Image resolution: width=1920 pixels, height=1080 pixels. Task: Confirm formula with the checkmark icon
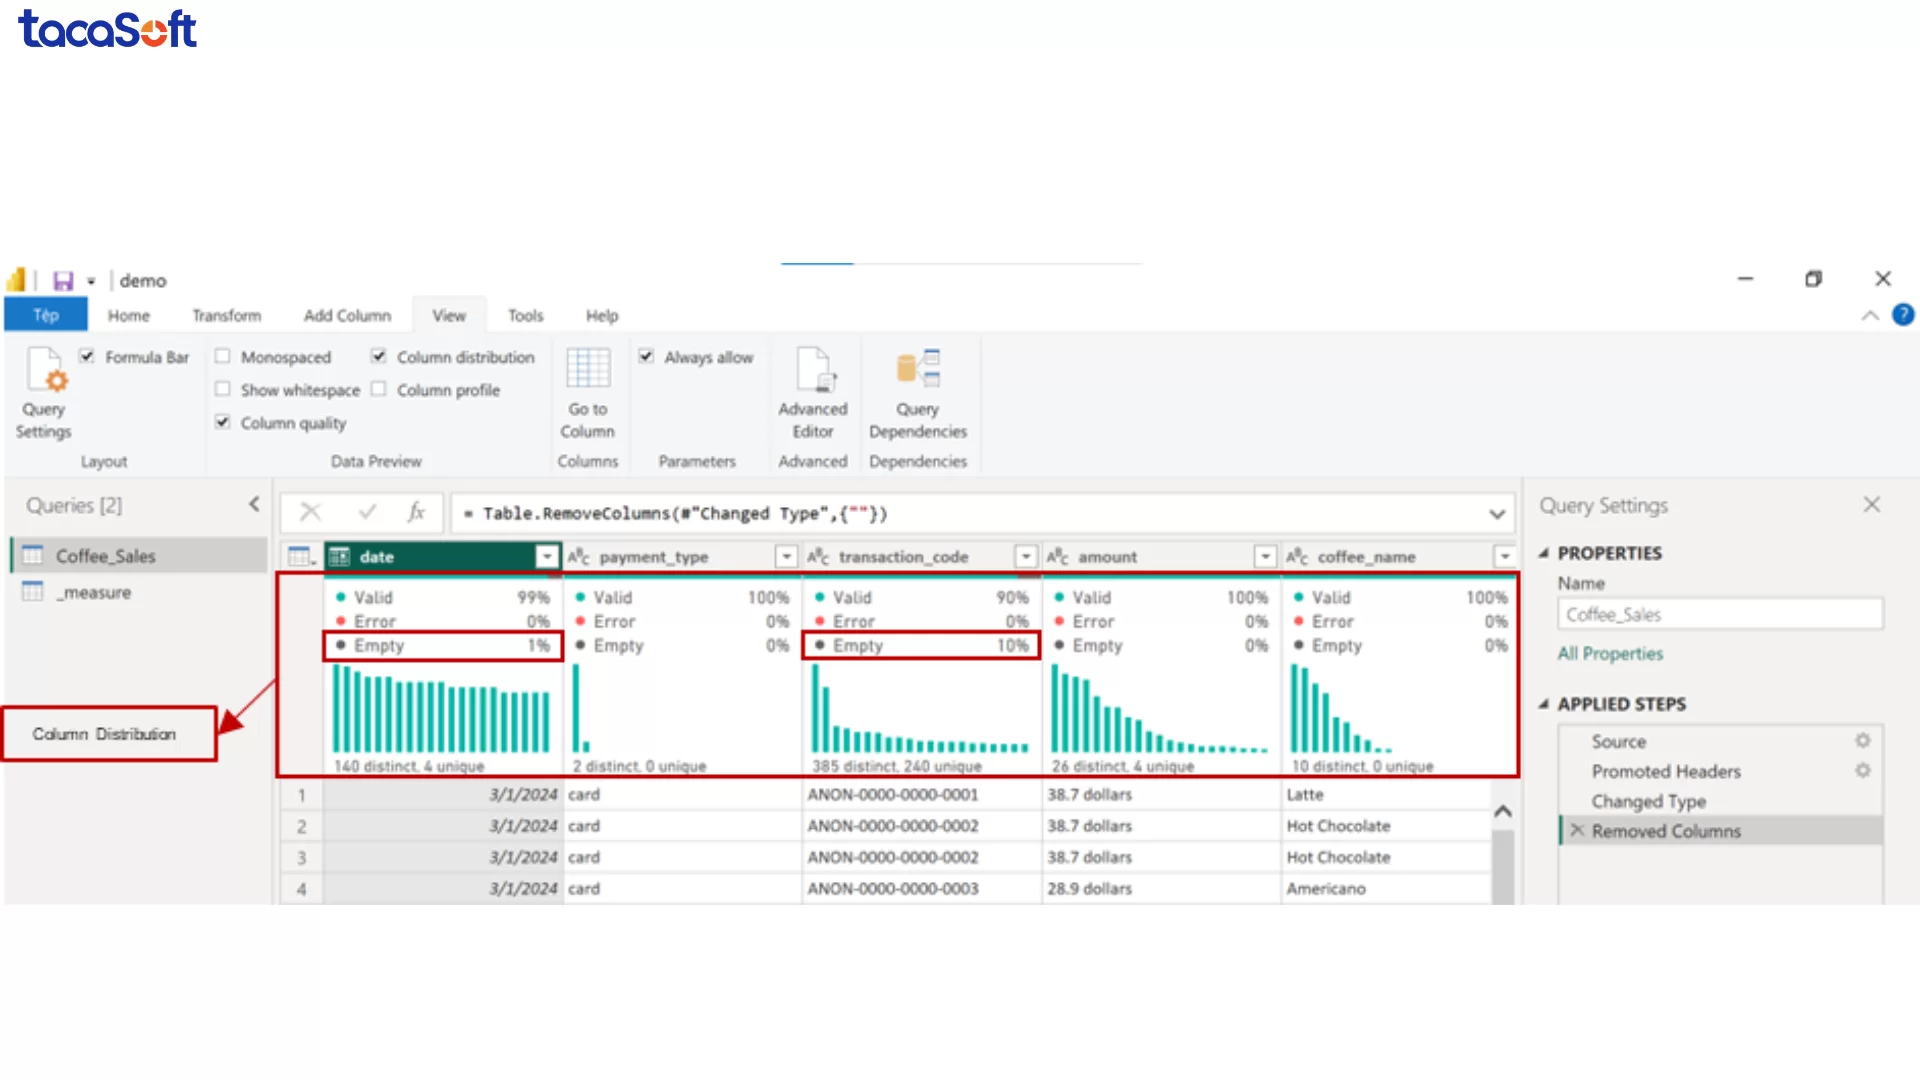(x=367, y=512)
